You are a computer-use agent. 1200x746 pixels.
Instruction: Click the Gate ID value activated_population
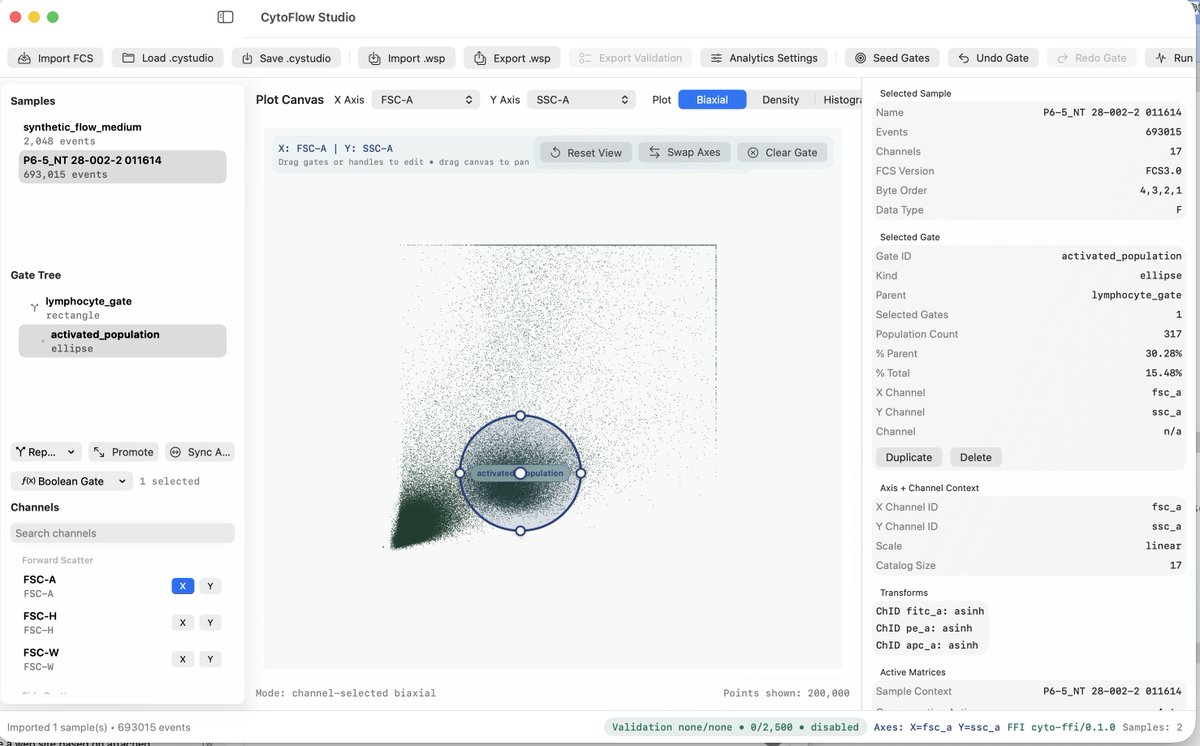(x=1121, y=256)
